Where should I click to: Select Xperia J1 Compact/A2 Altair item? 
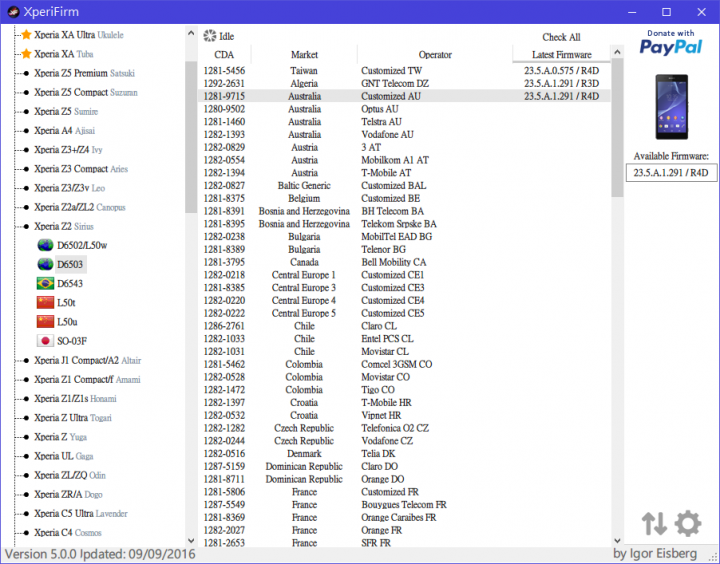click(87, 361)
